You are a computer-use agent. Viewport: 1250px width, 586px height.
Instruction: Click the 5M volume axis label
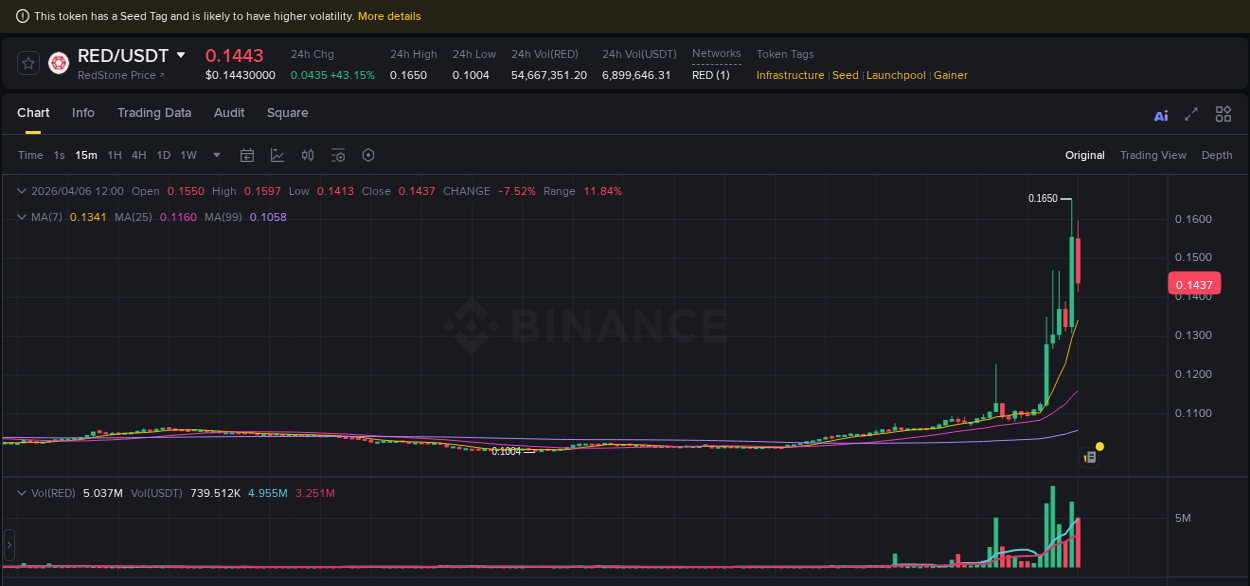pos(1183,518)
